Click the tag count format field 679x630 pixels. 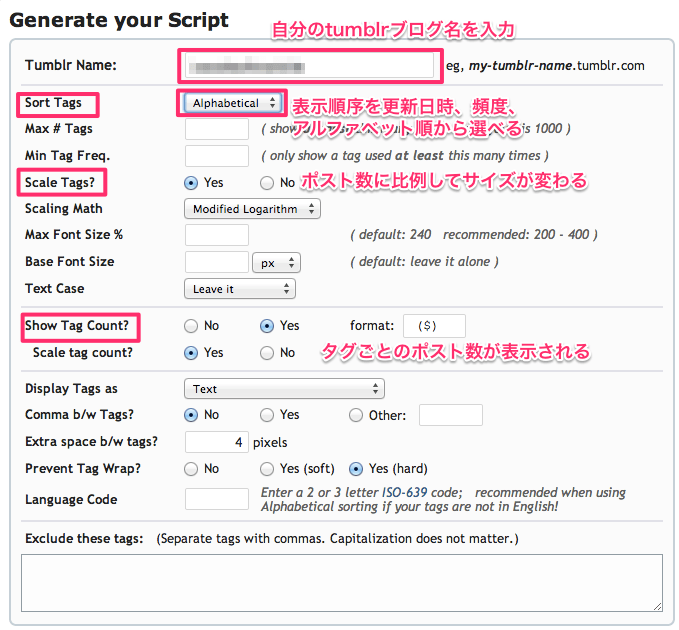coord(434,326)
